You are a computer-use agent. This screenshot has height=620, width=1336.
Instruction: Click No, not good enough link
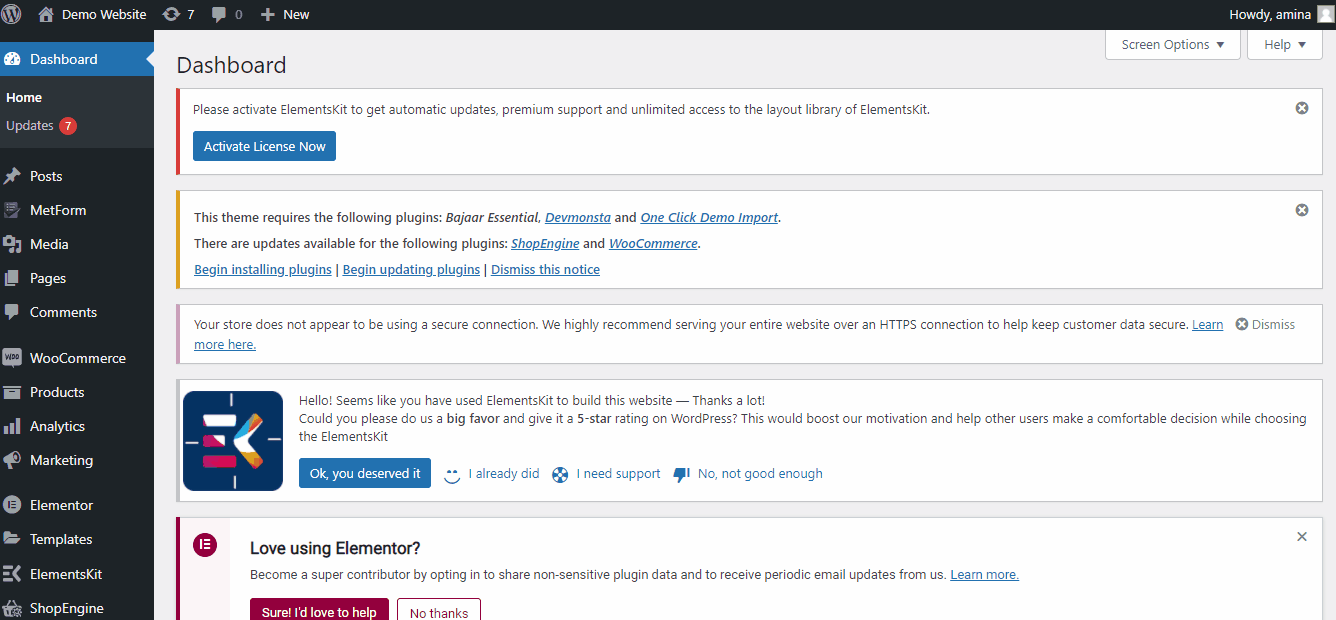pos(760,474)
